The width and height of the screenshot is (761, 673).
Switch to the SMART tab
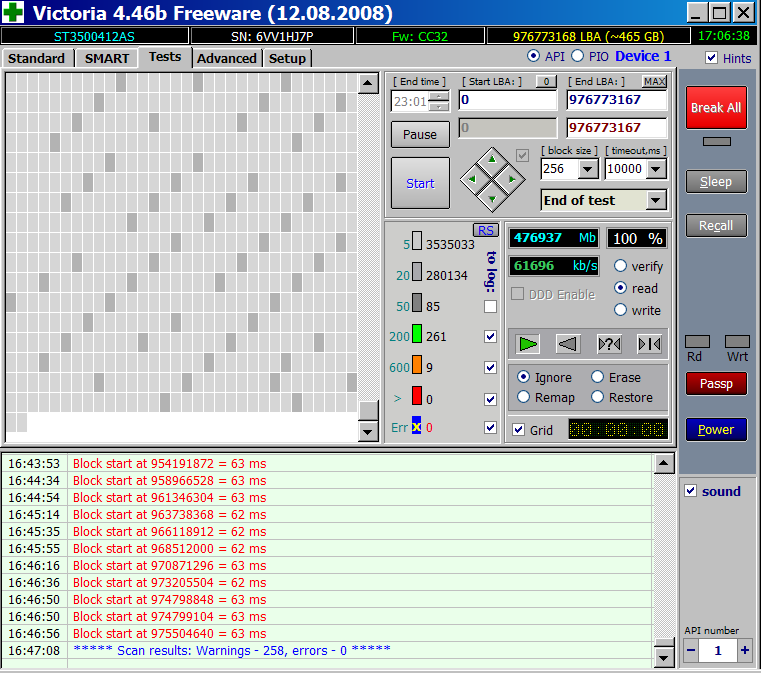[x=106, y=58]
